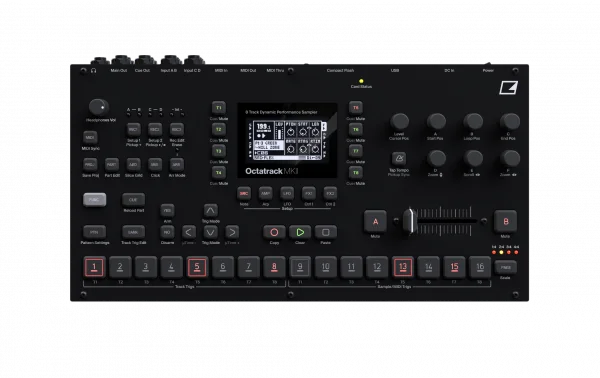Click data knob A Start Pos
600x378 pixels.
click(436, 121)
